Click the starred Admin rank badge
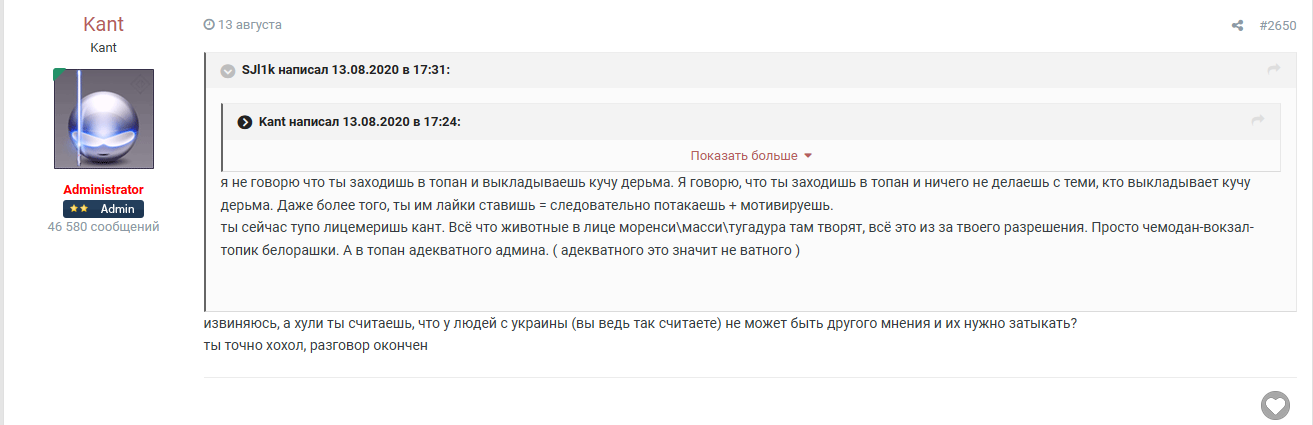This screenshot has height=425, width=1313. point(103,209)
